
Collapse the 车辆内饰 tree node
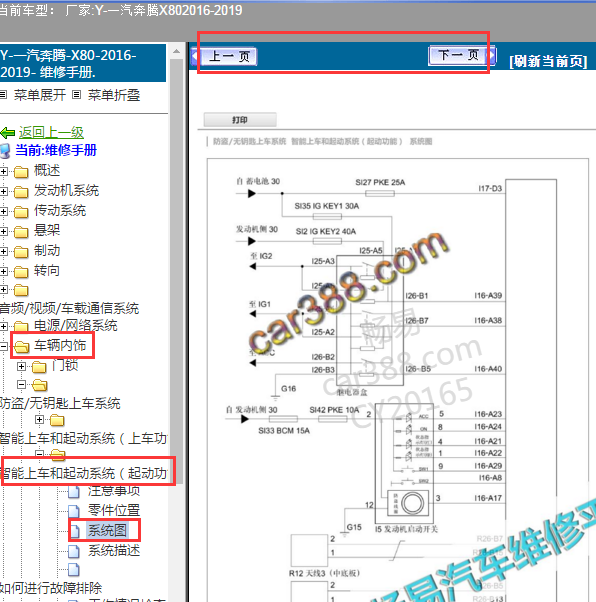3,346
